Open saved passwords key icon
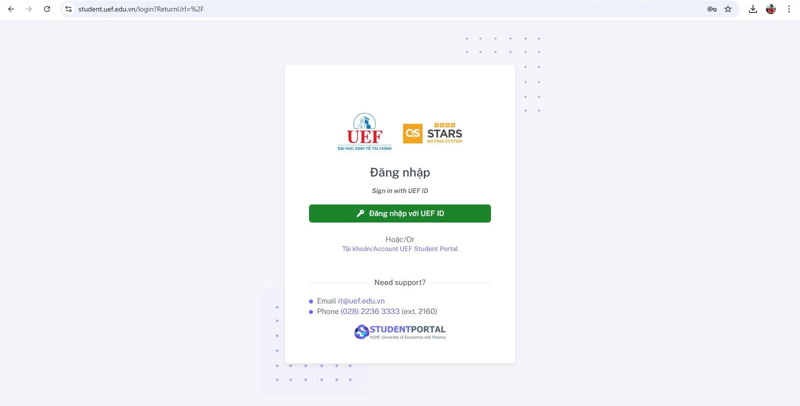The width and height of the screenshot is (800, 406). (x=711, y=9)
